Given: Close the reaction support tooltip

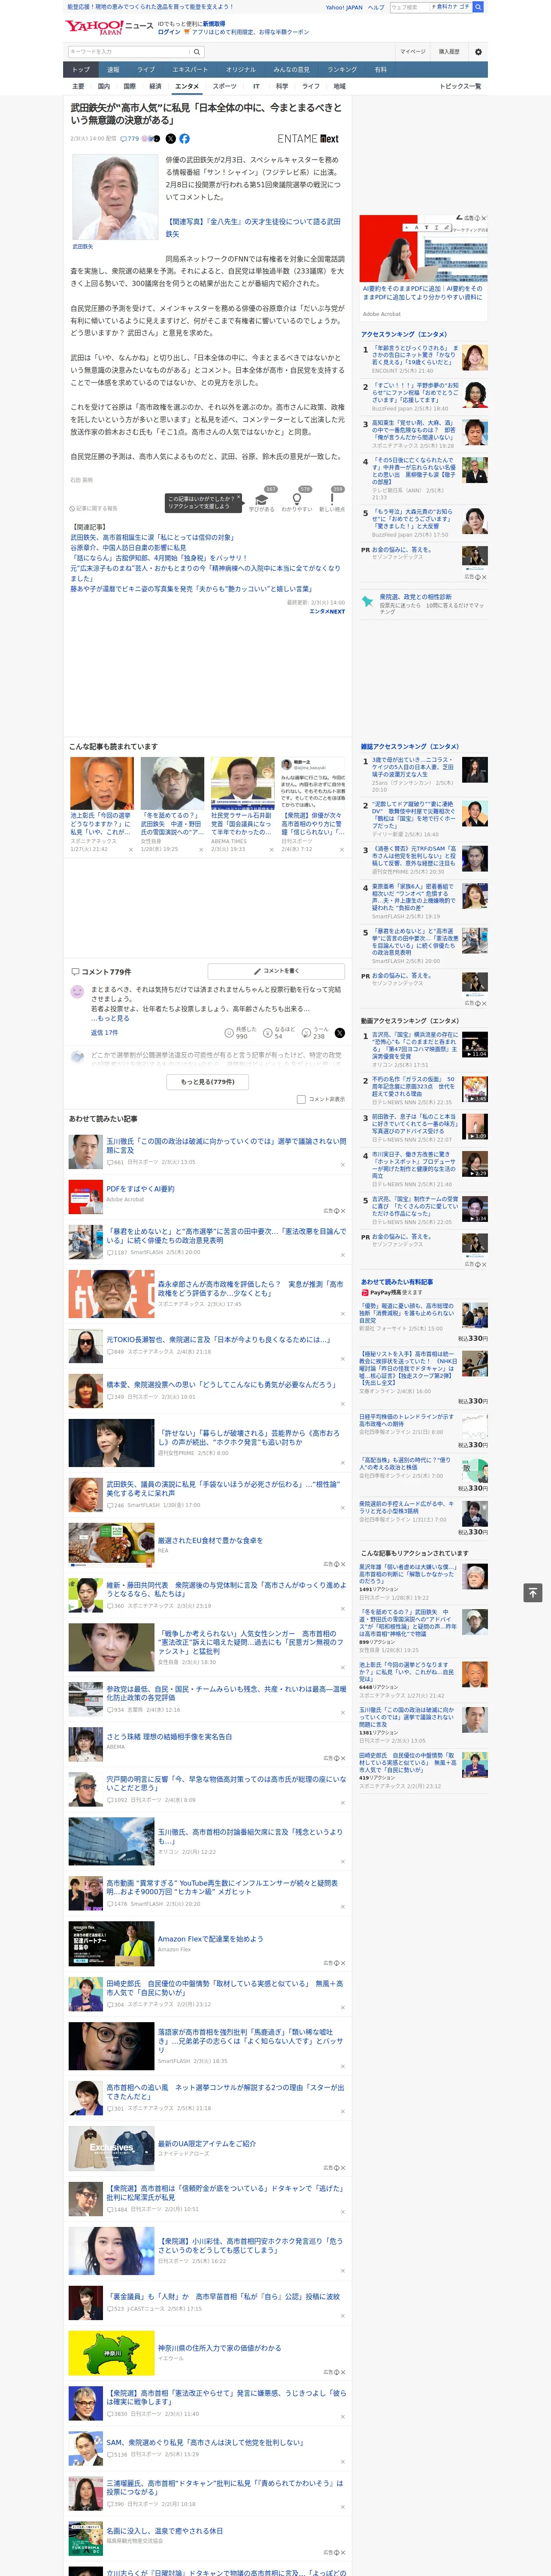Looking at the screenshot, I should point(239,498).
